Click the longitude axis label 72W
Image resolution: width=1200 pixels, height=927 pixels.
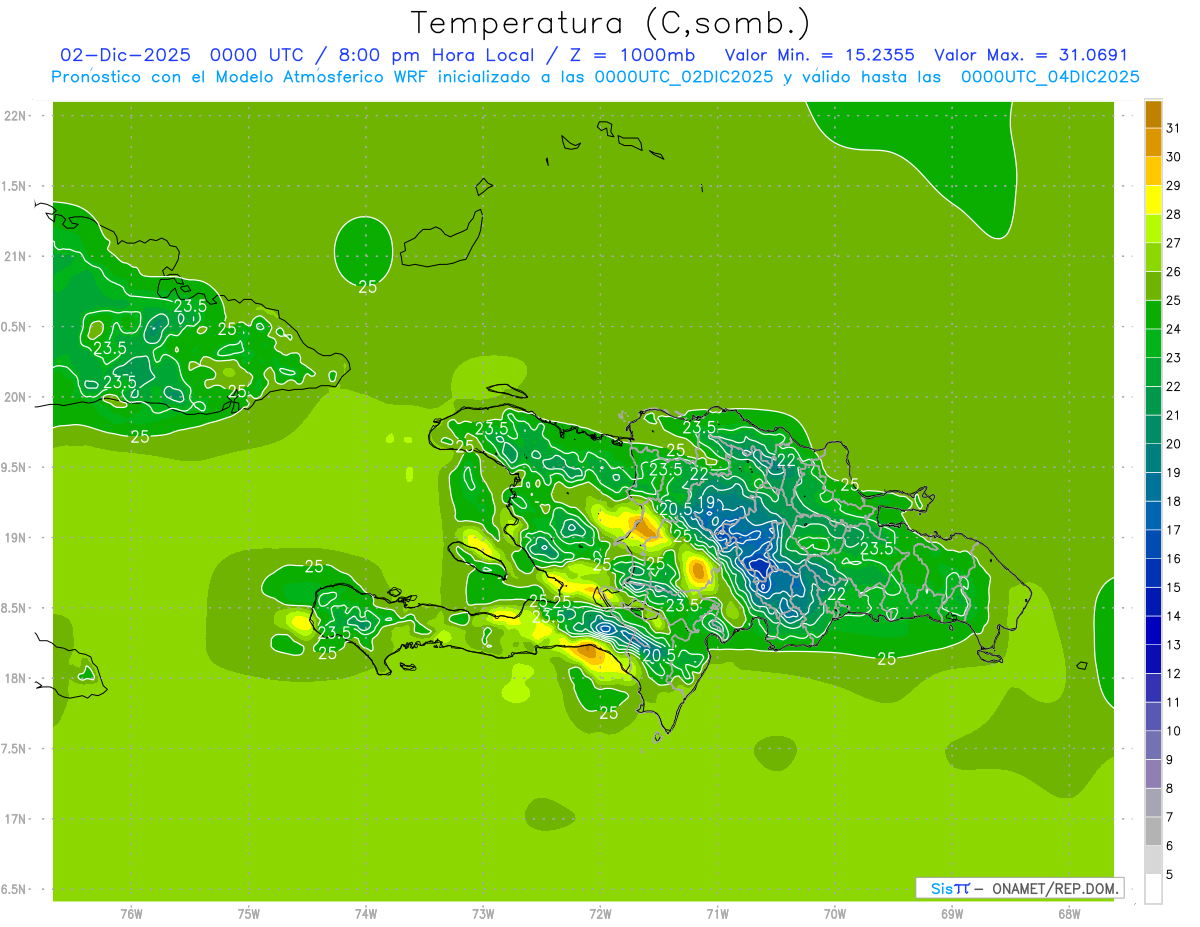tap(600, 913)
